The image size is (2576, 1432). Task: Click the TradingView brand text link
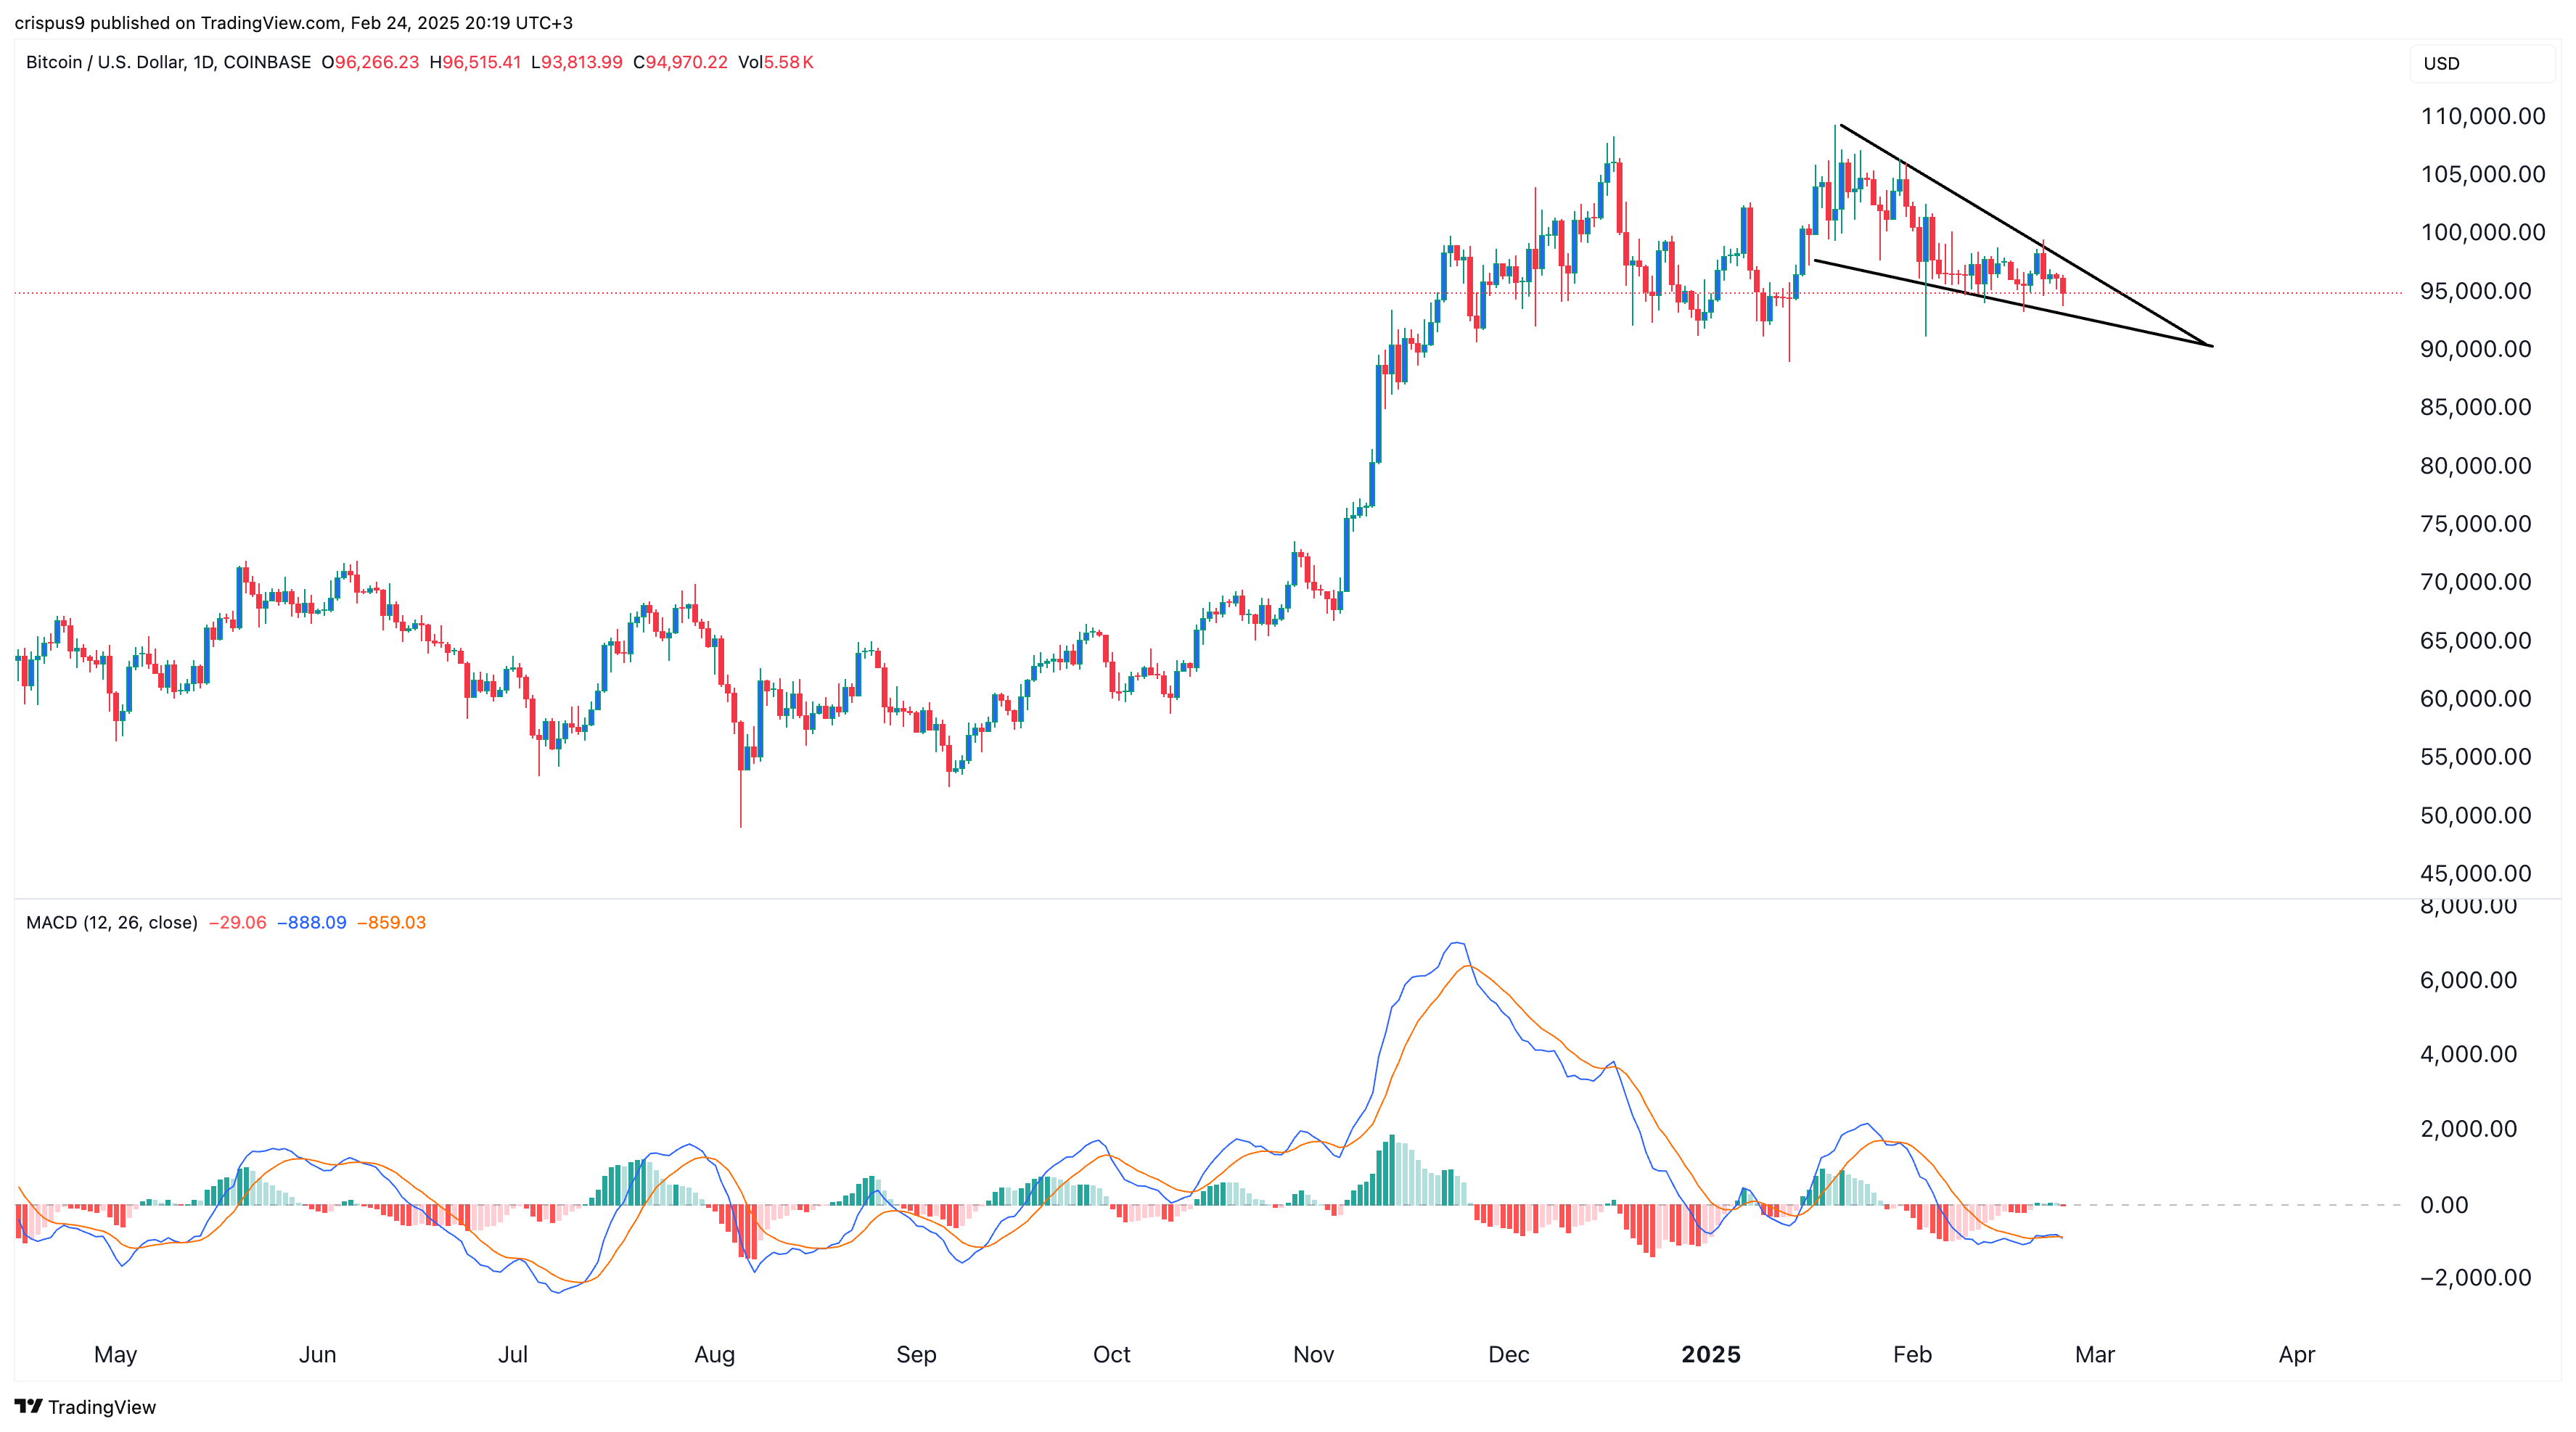click(102, 1407)
